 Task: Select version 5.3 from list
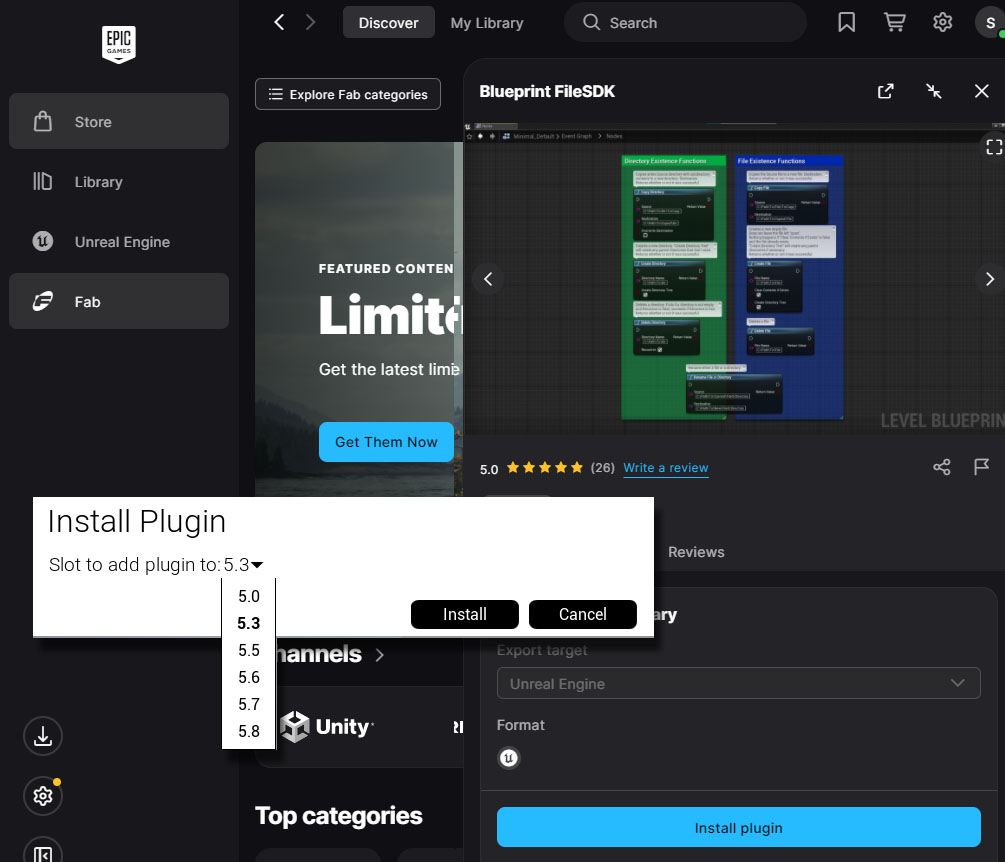tap(249, 623)
